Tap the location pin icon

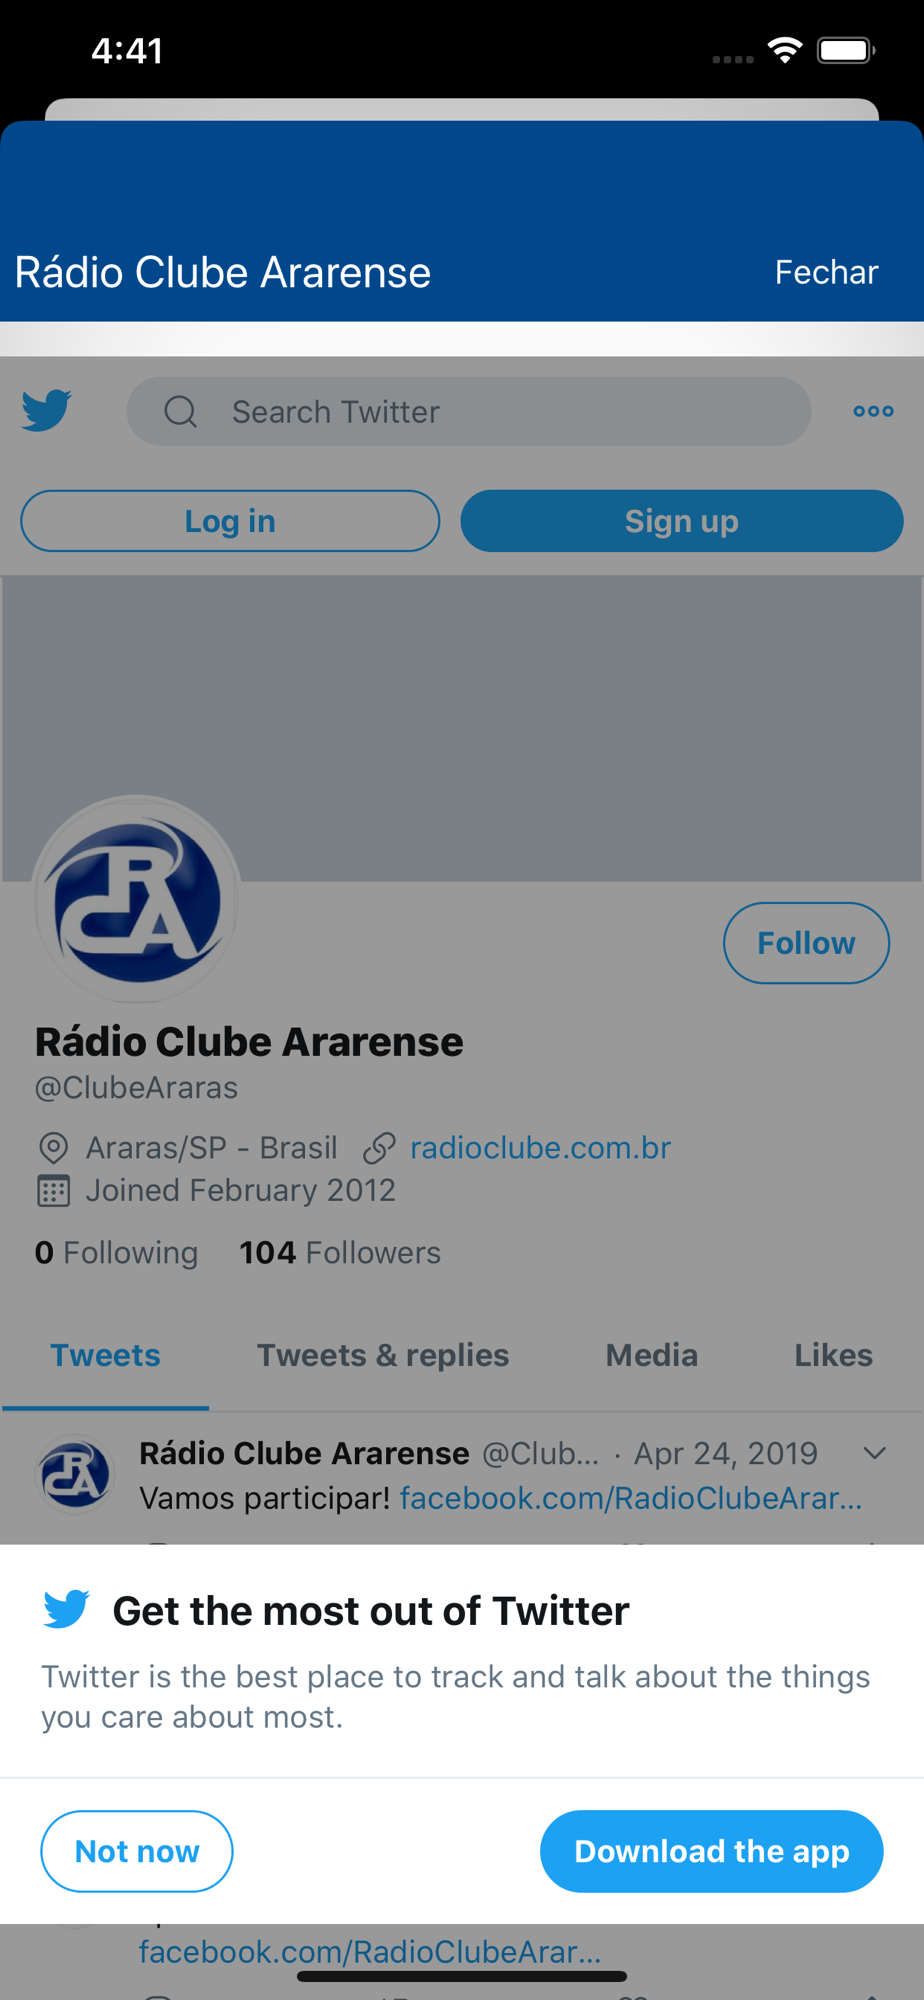click(x=53, y=1148)
